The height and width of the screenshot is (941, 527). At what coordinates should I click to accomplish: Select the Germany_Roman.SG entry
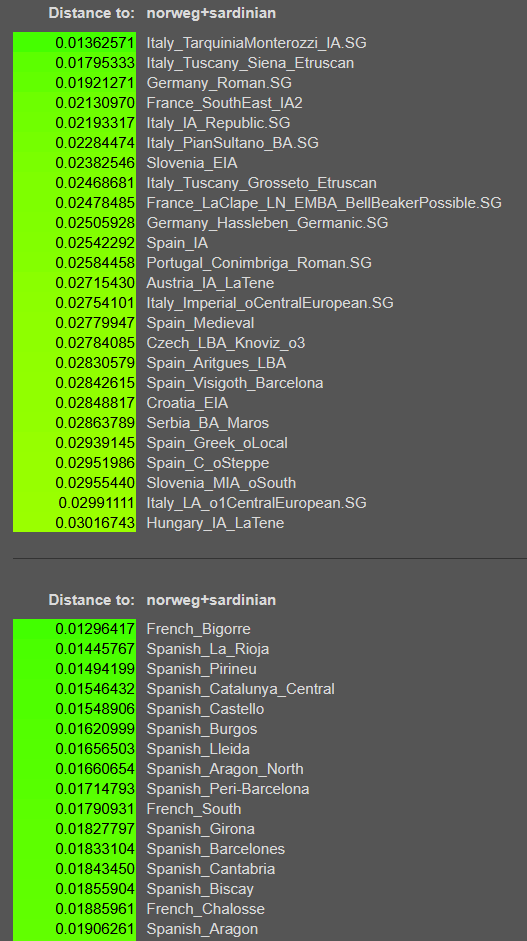pyautogui.click(x=219, y=83)
